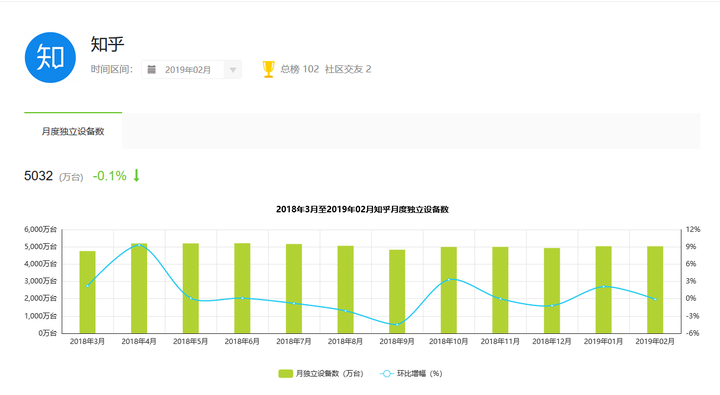This screenshot has height=395, width=720.
Task: Click the -0.1% change value
Action: 110,176
